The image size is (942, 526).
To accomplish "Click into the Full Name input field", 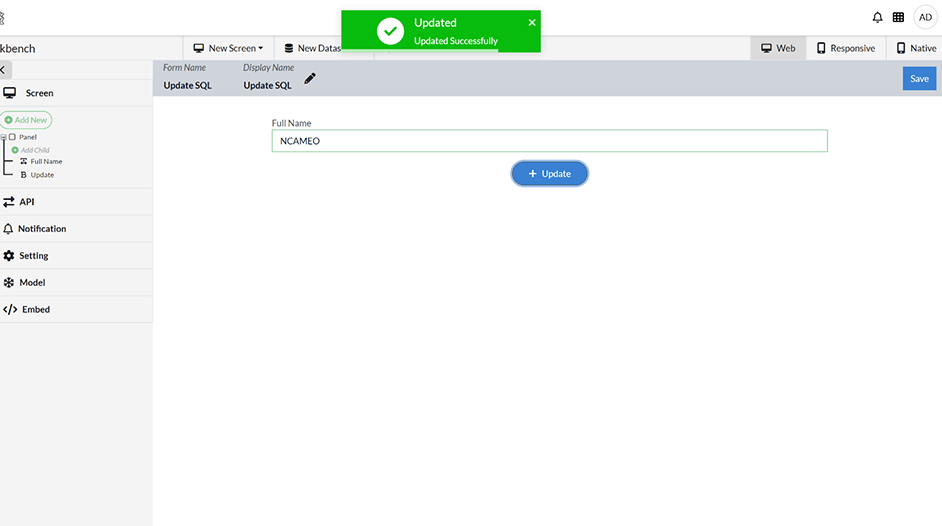I will pyautogui.click(x=549, y=141).
